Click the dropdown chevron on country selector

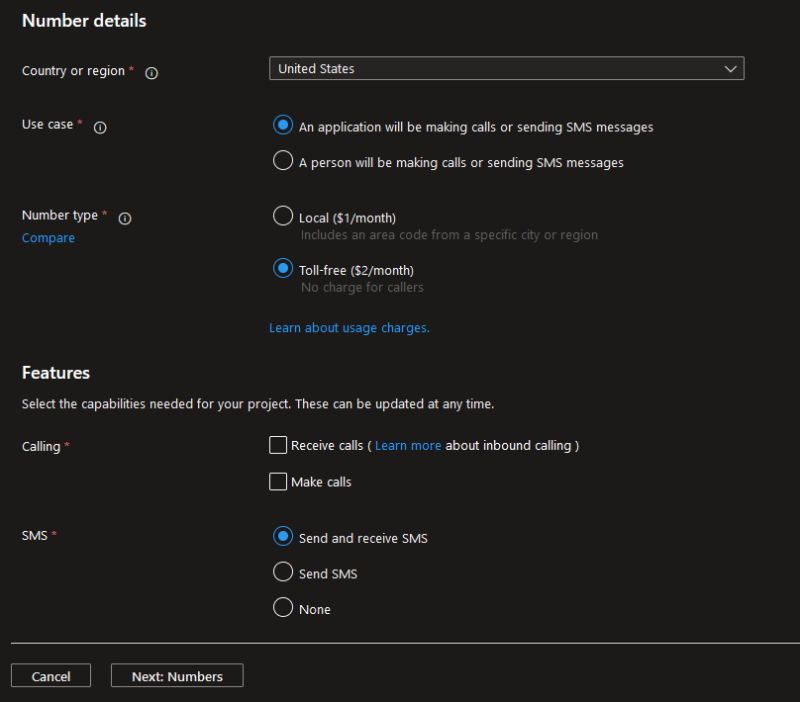click(x=731, y=68)
